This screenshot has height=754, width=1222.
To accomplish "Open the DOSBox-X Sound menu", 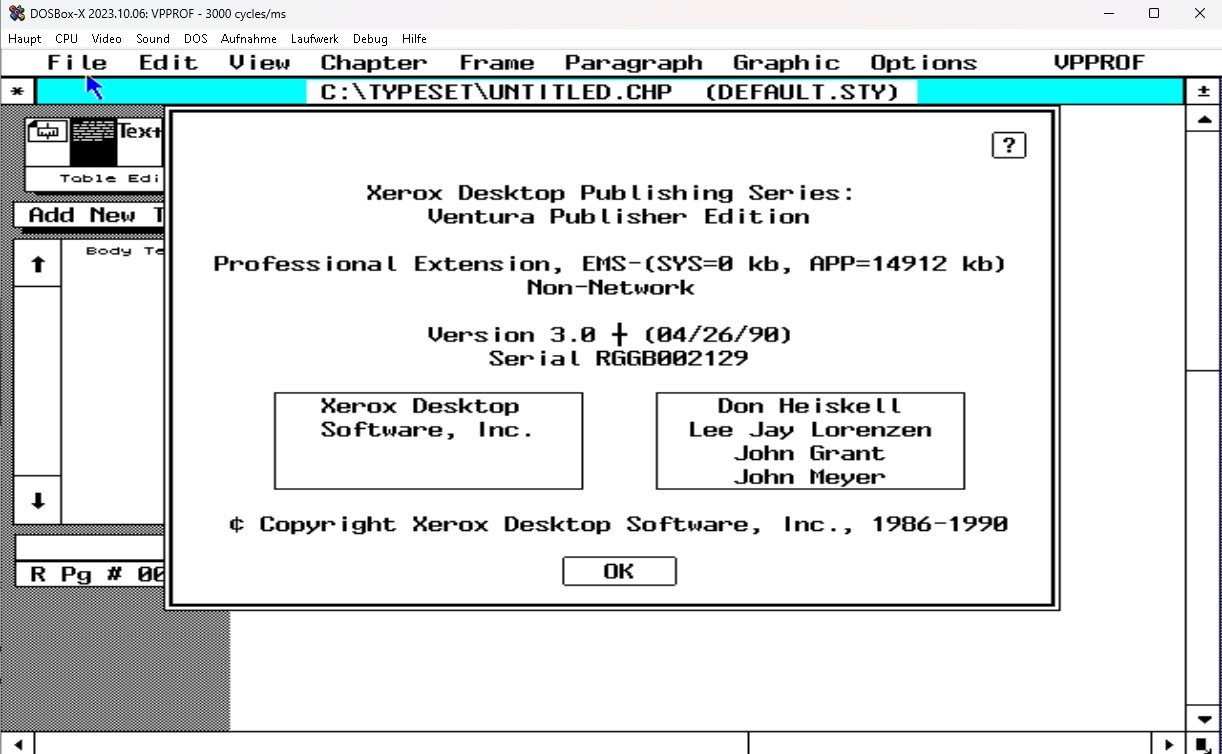I will (153, 39).
